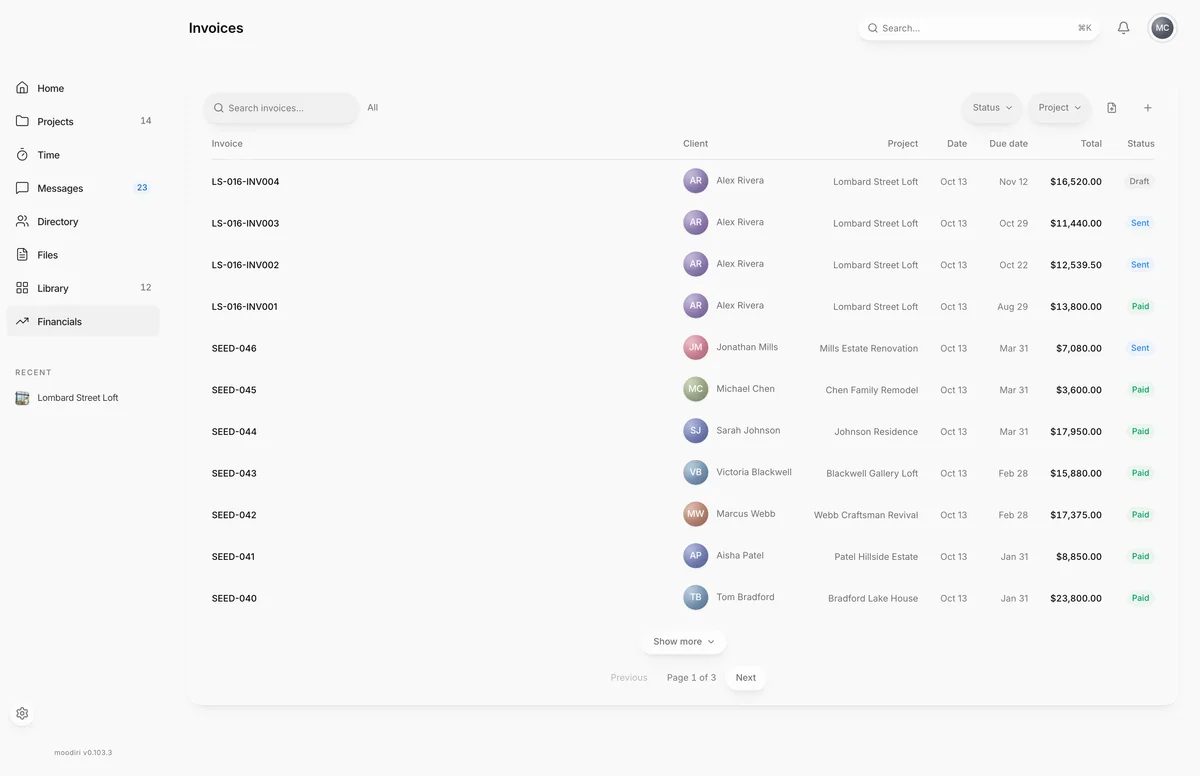Open the notifications bell

(x=1123, y=28)
